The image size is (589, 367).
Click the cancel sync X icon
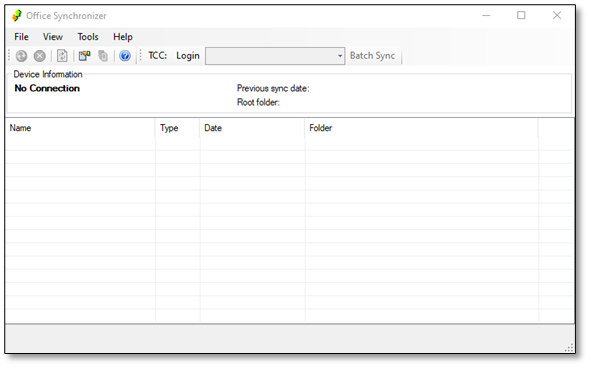tap(39, 56)
